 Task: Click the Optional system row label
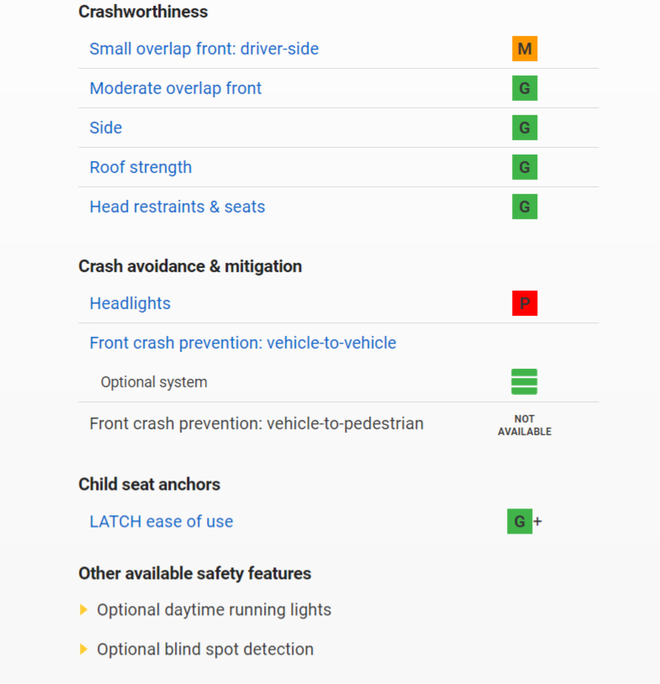pyautogui.click(x=154, y=382)
